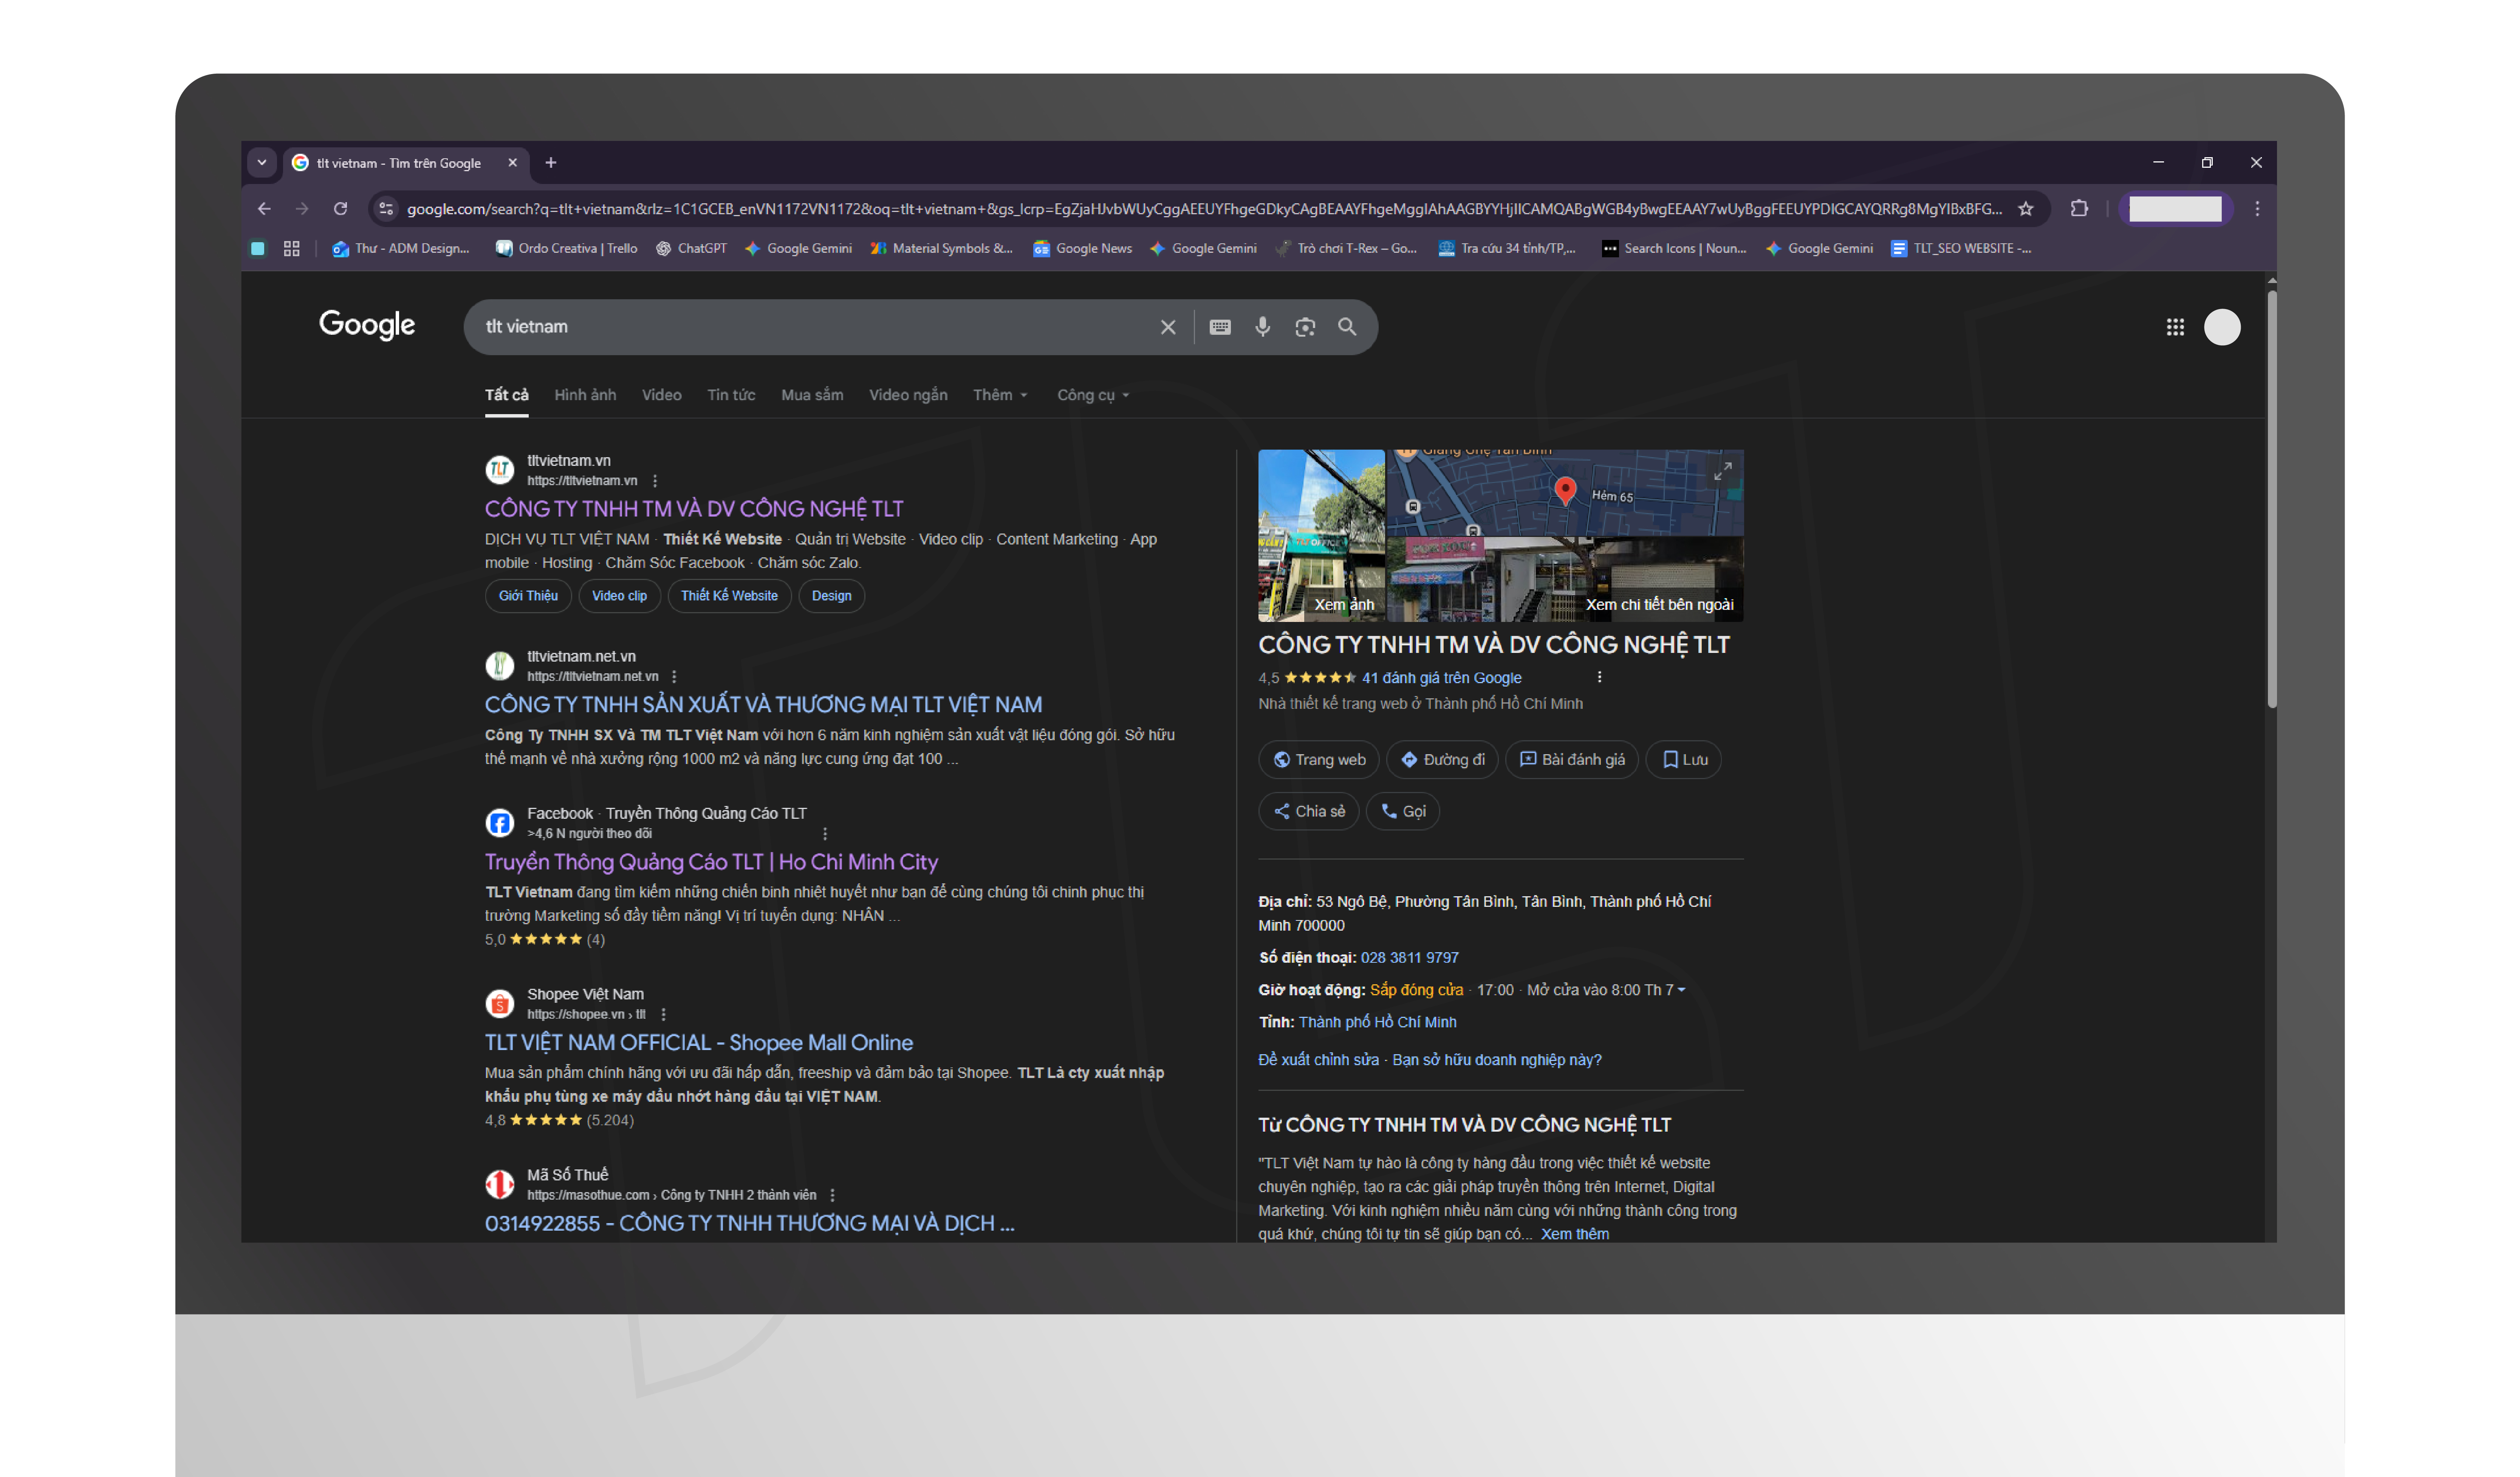Screen dimensions: 2520x1477
Task: Click the Lưu save bookmark button
Action: point(1684,760)
